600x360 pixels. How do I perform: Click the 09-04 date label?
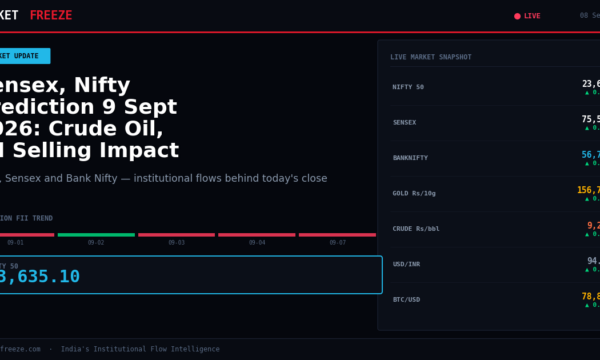(257, 243)
